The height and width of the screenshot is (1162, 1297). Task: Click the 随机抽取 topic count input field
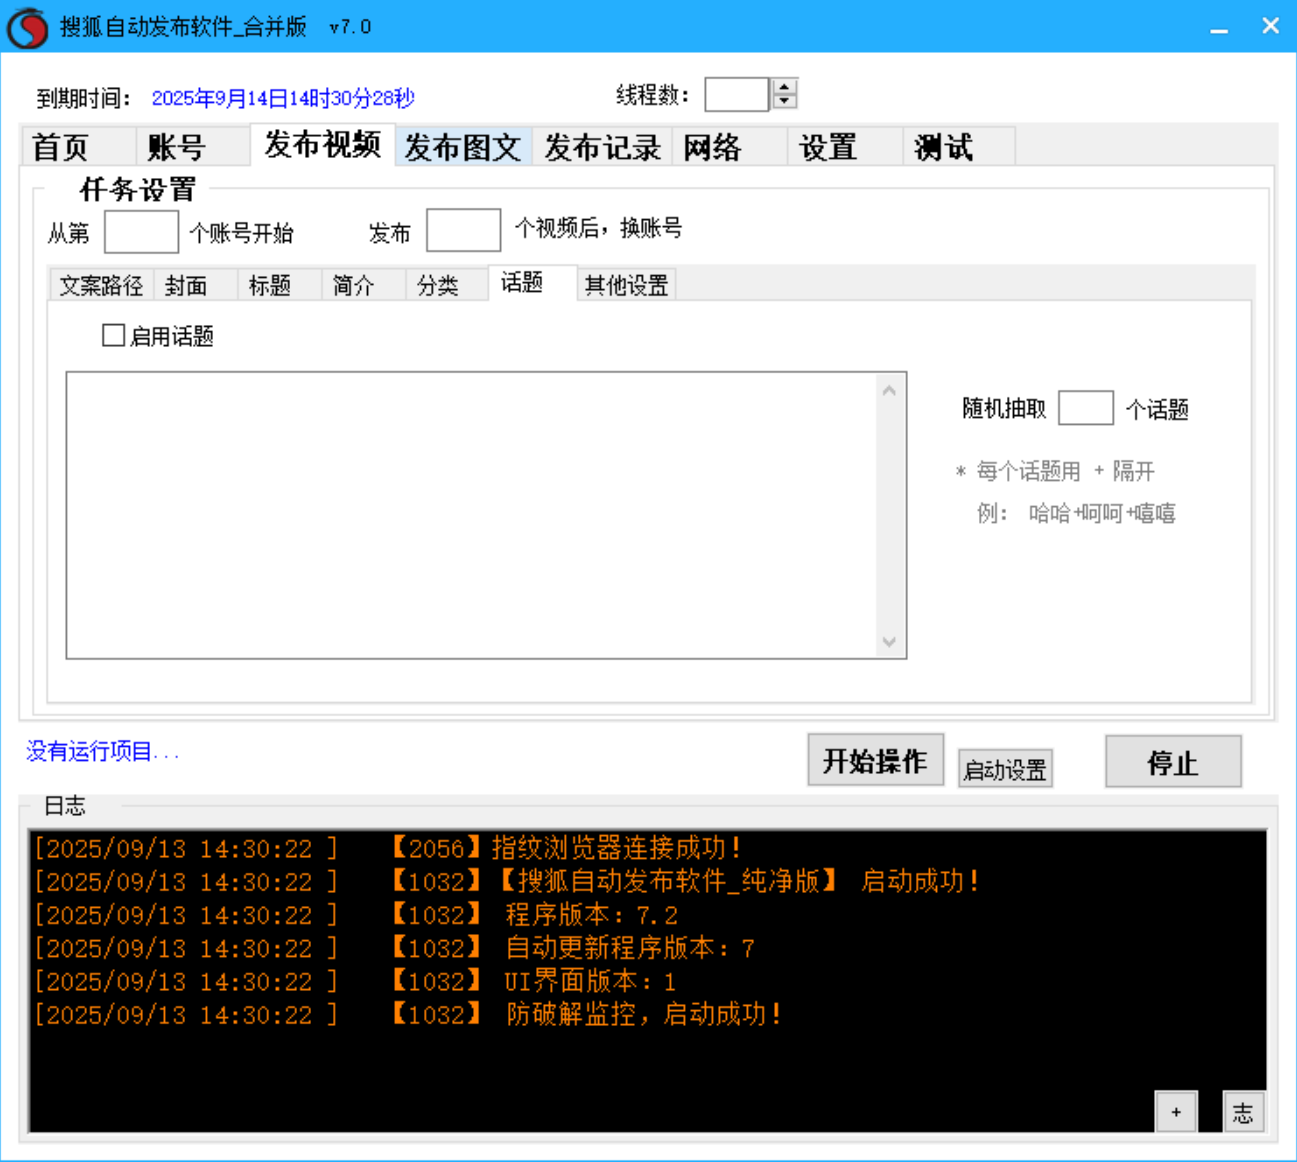pyautogui.click(x=1086, y=408)
